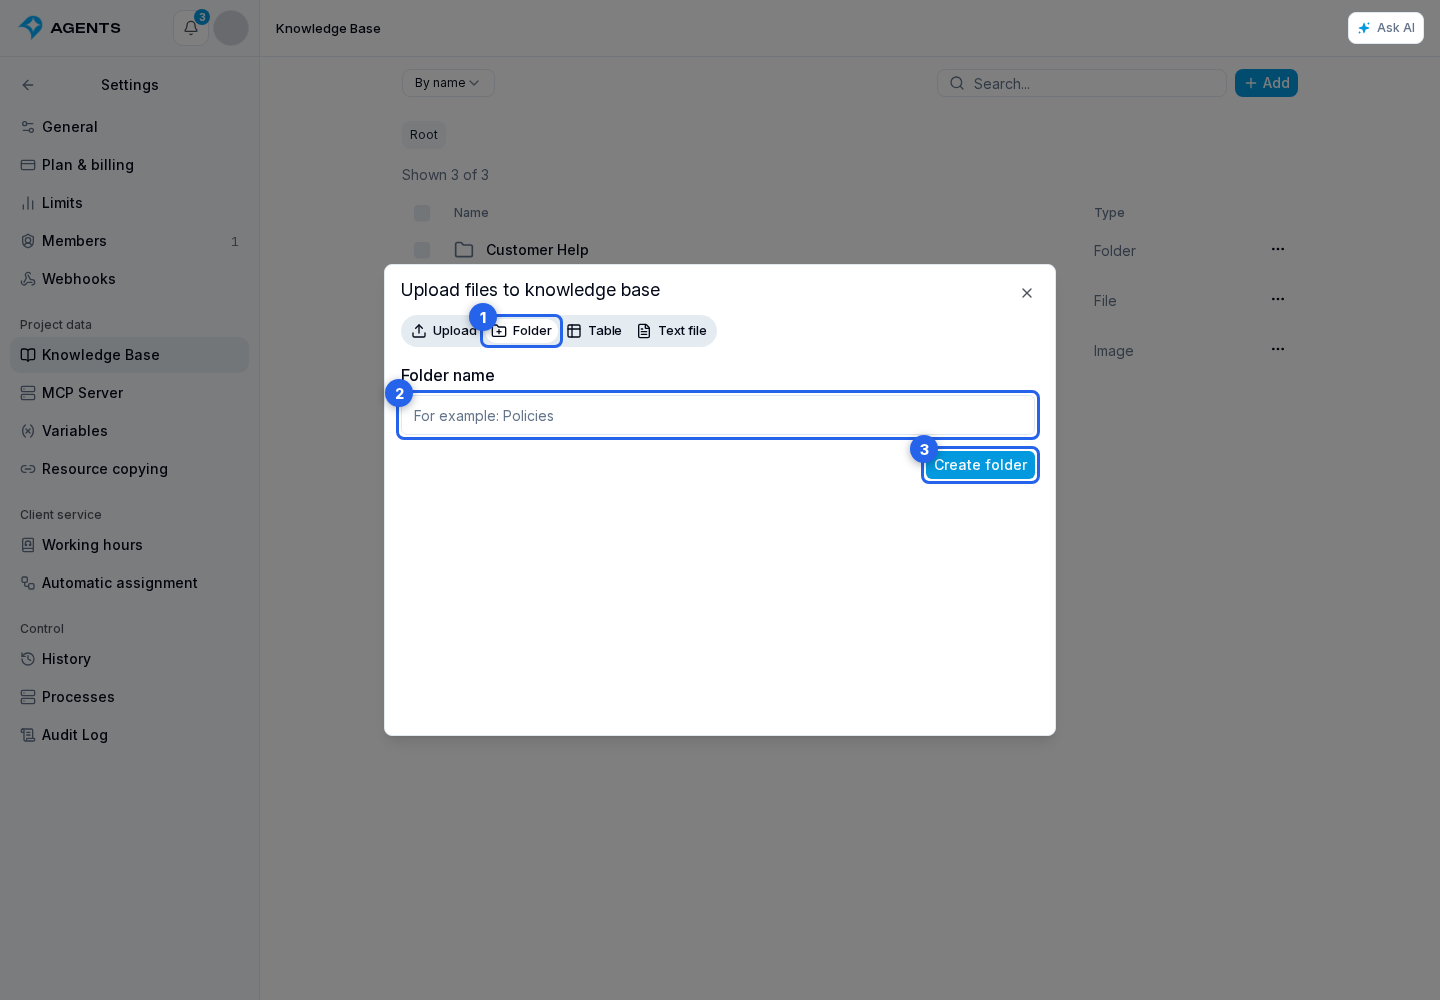The image size is (1440, 1000).
Task: Switch to the Text file tab
Action: point(672,331)
